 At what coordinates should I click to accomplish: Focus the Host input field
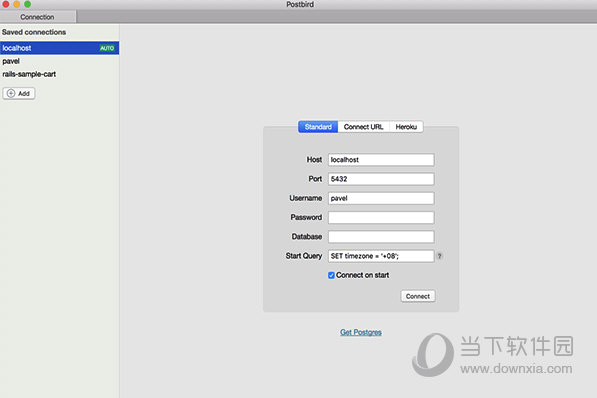point(381,160)
